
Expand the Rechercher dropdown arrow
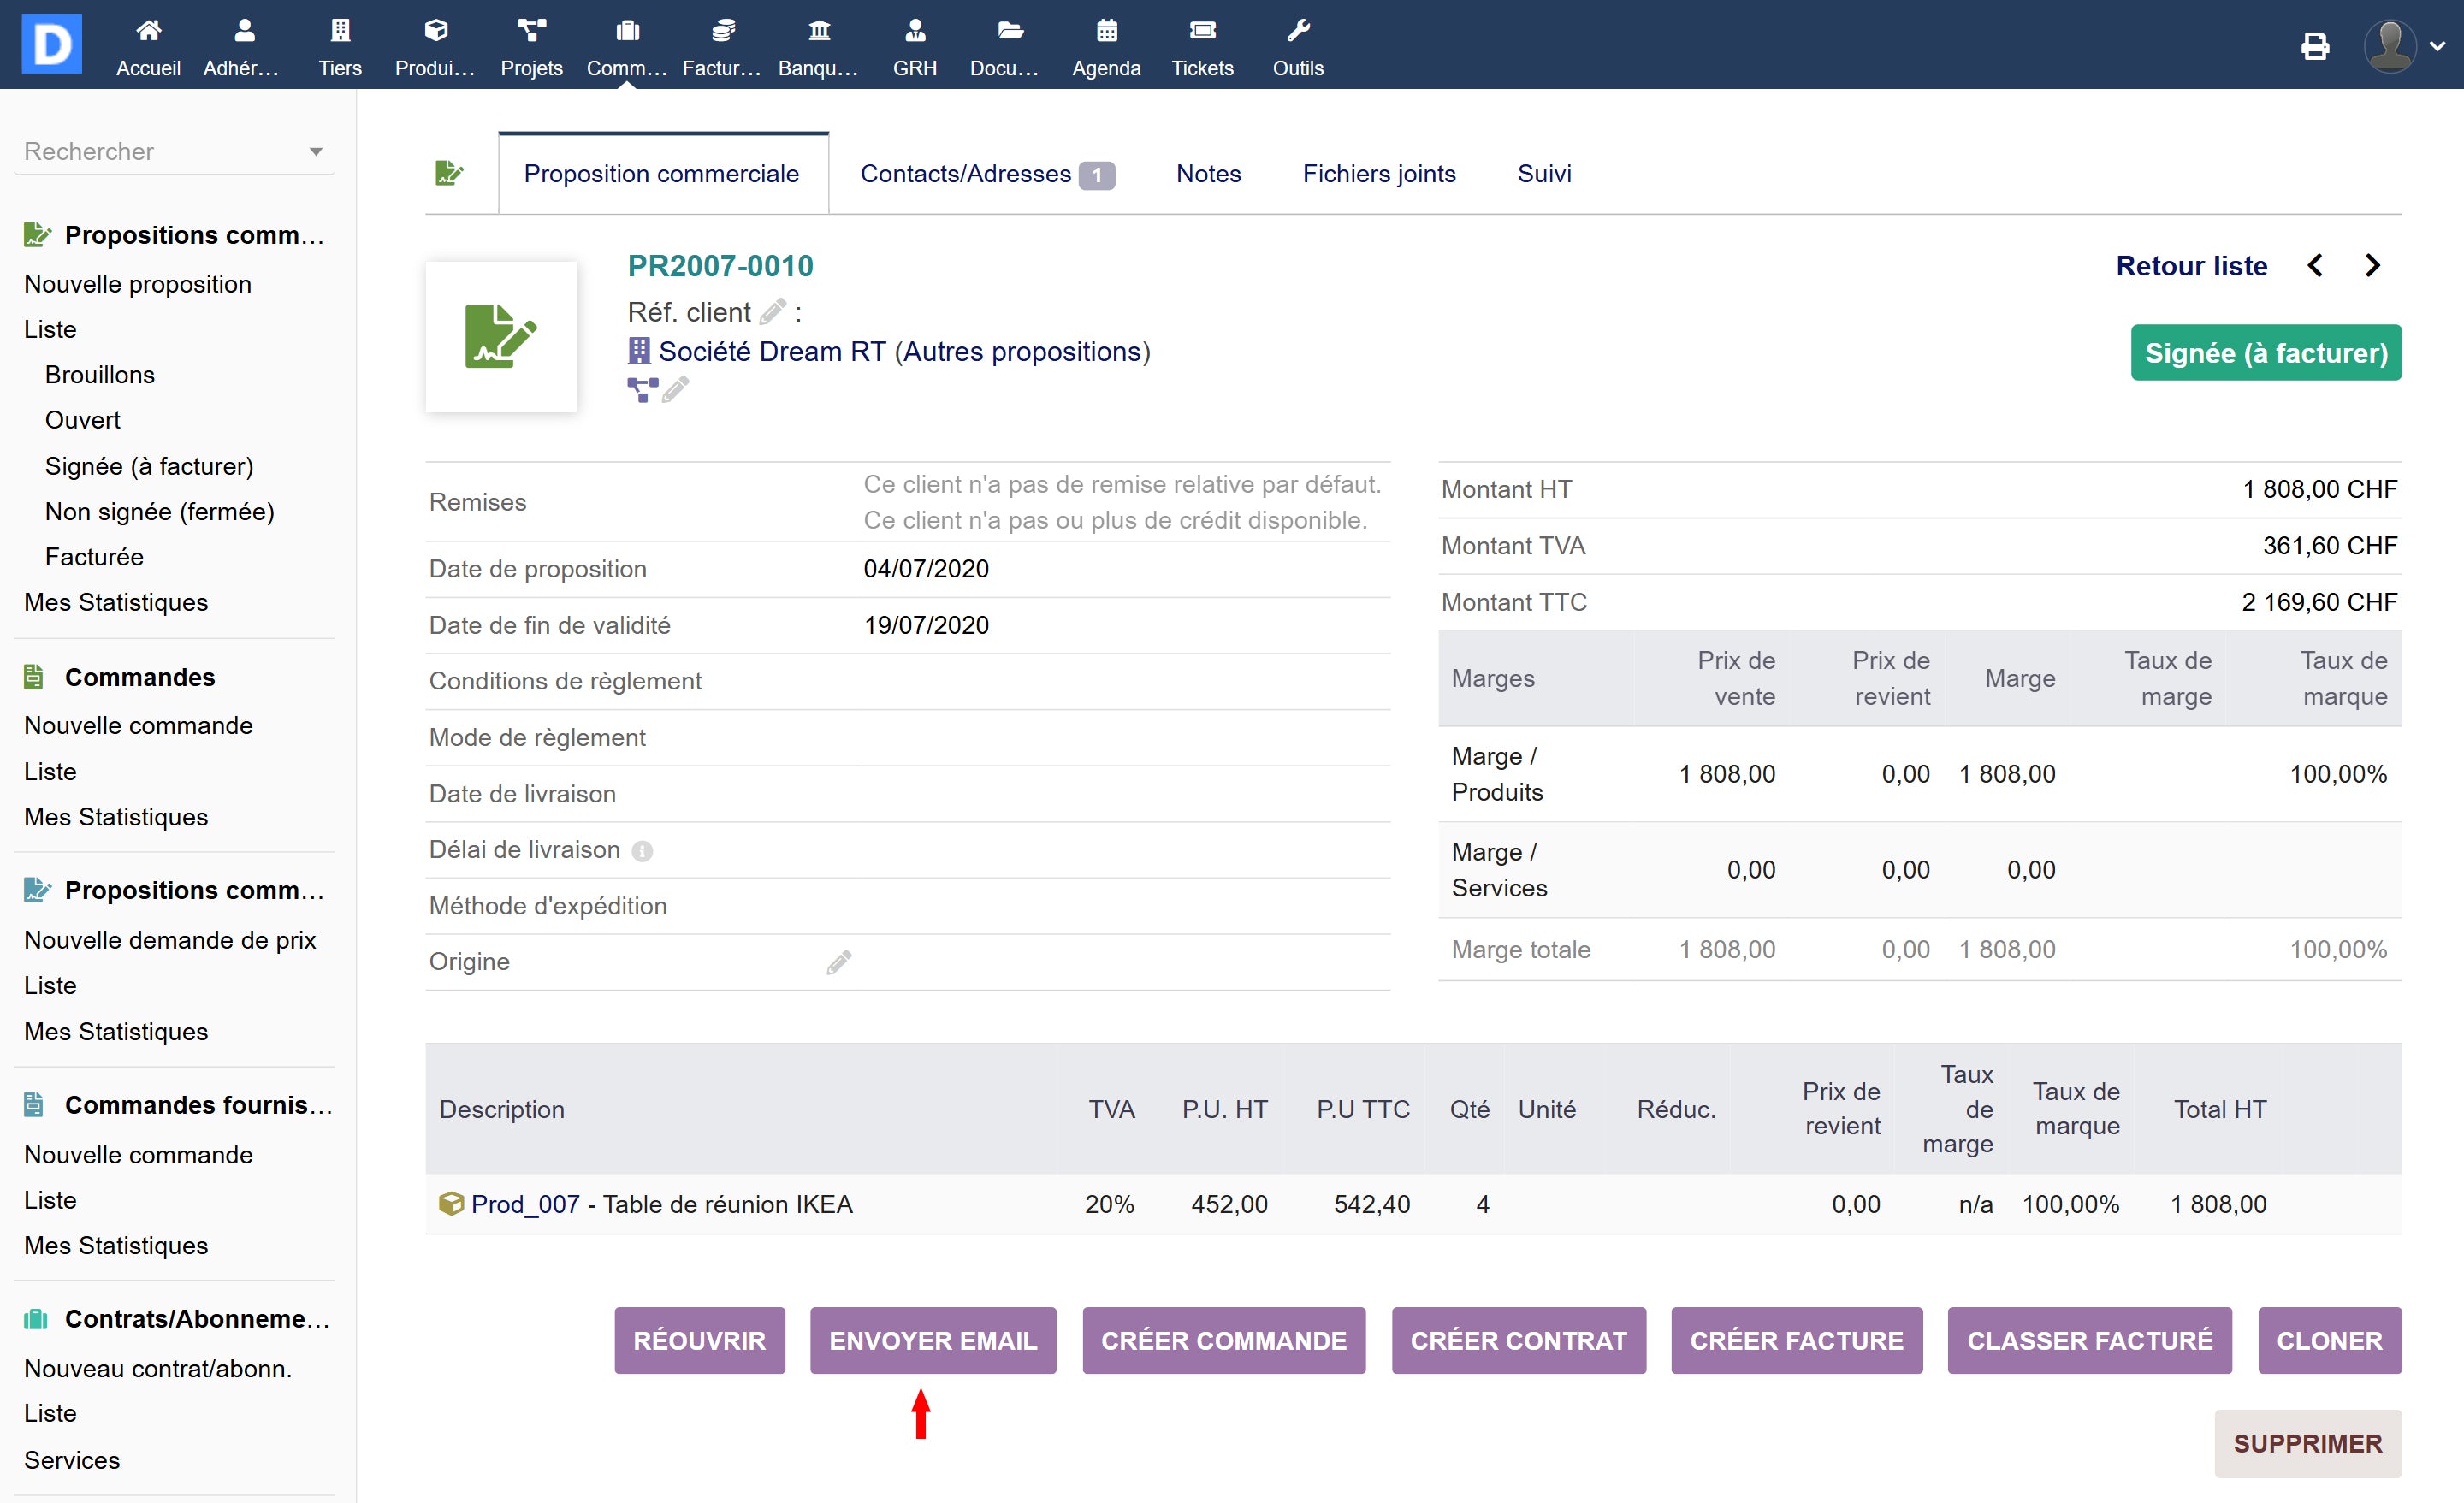point(316,152)
